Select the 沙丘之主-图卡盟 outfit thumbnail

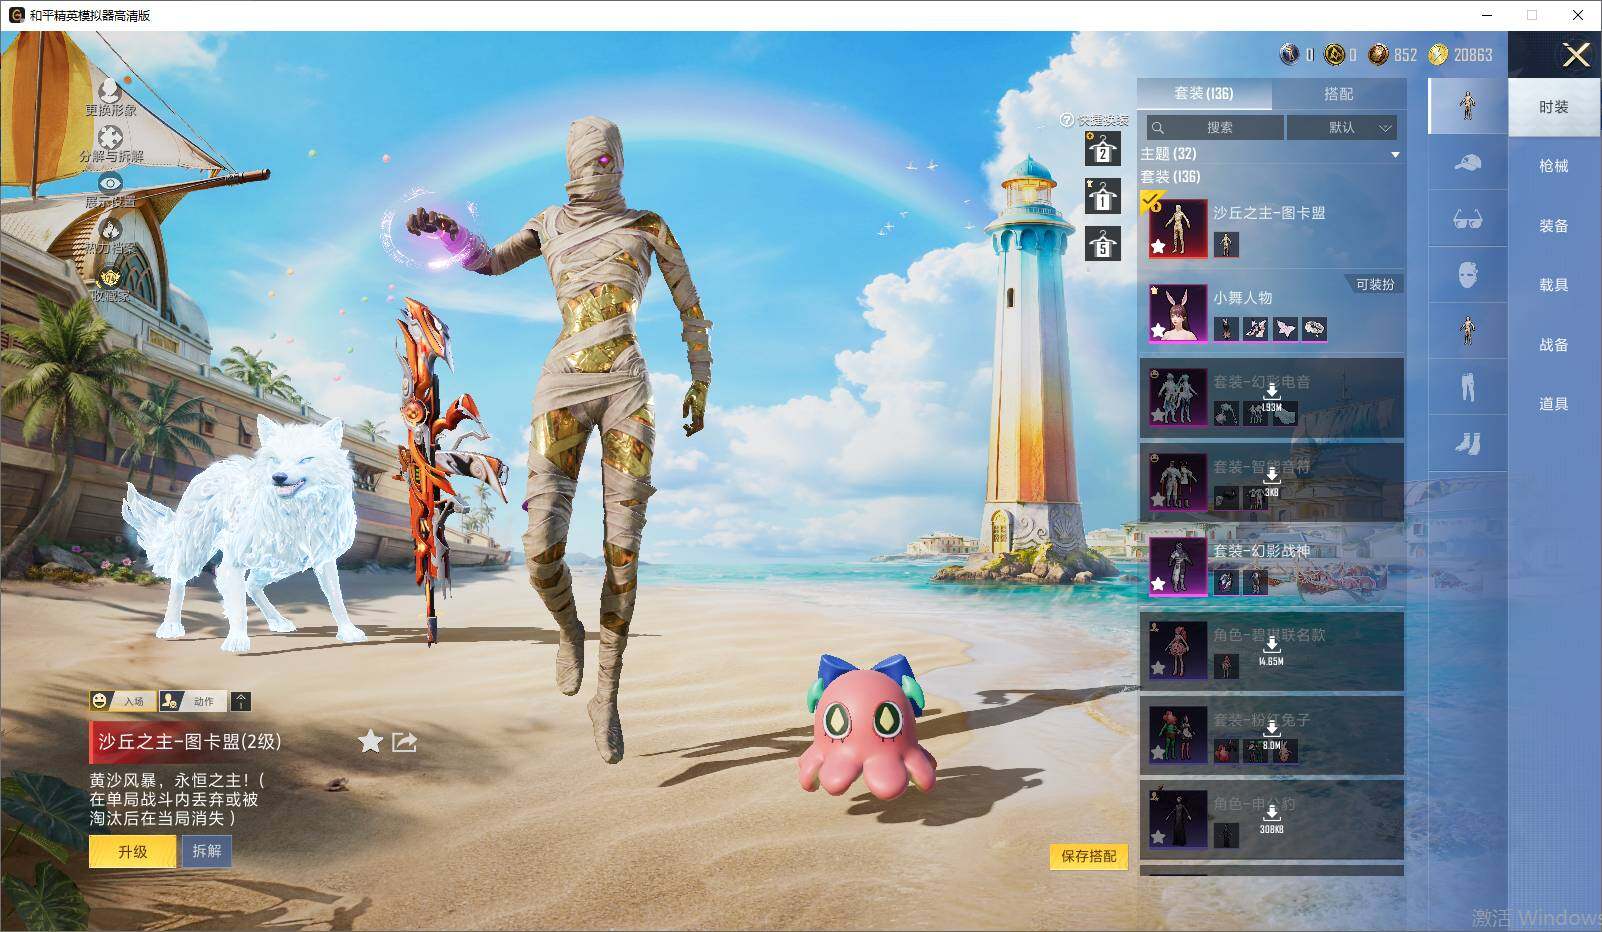1178,228
